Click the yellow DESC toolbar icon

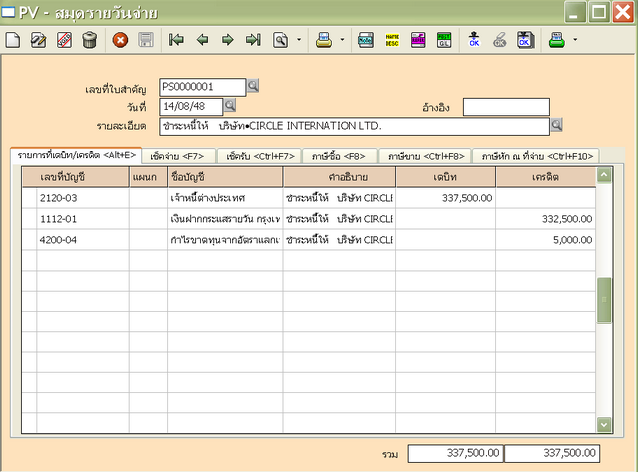click(x=392, y=41)
